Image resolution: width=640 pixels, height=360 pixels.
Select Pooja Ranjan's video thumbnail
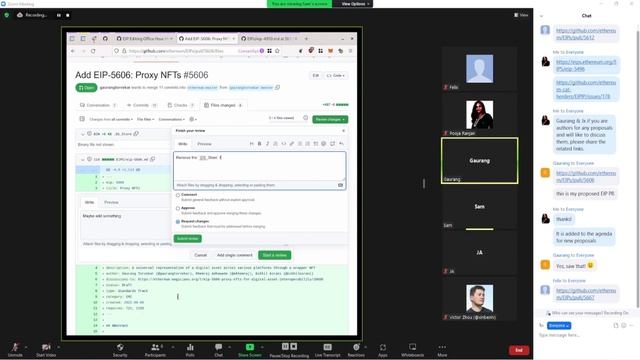[479, 114]
